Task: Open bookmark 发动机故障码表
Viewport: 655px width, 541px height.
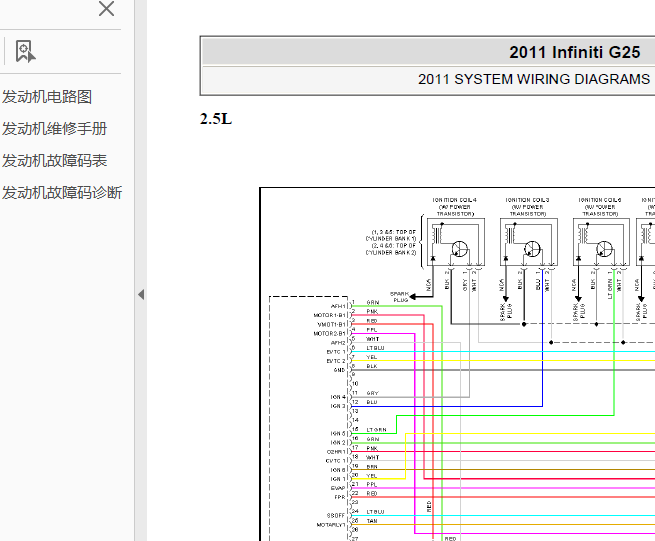Action: click(x=54, y=161)
